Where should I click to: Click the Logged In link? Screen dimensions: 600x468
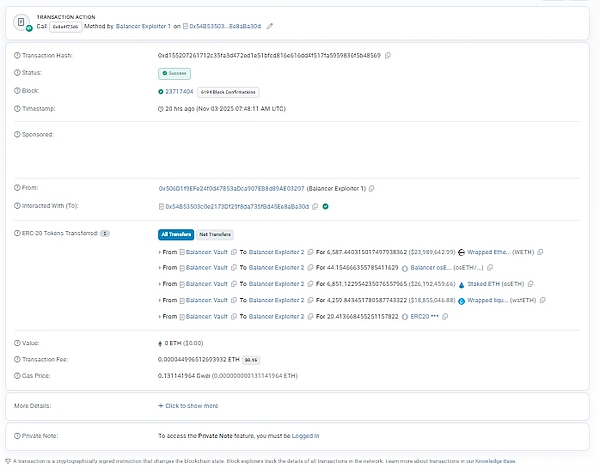[x=305, y=436]
